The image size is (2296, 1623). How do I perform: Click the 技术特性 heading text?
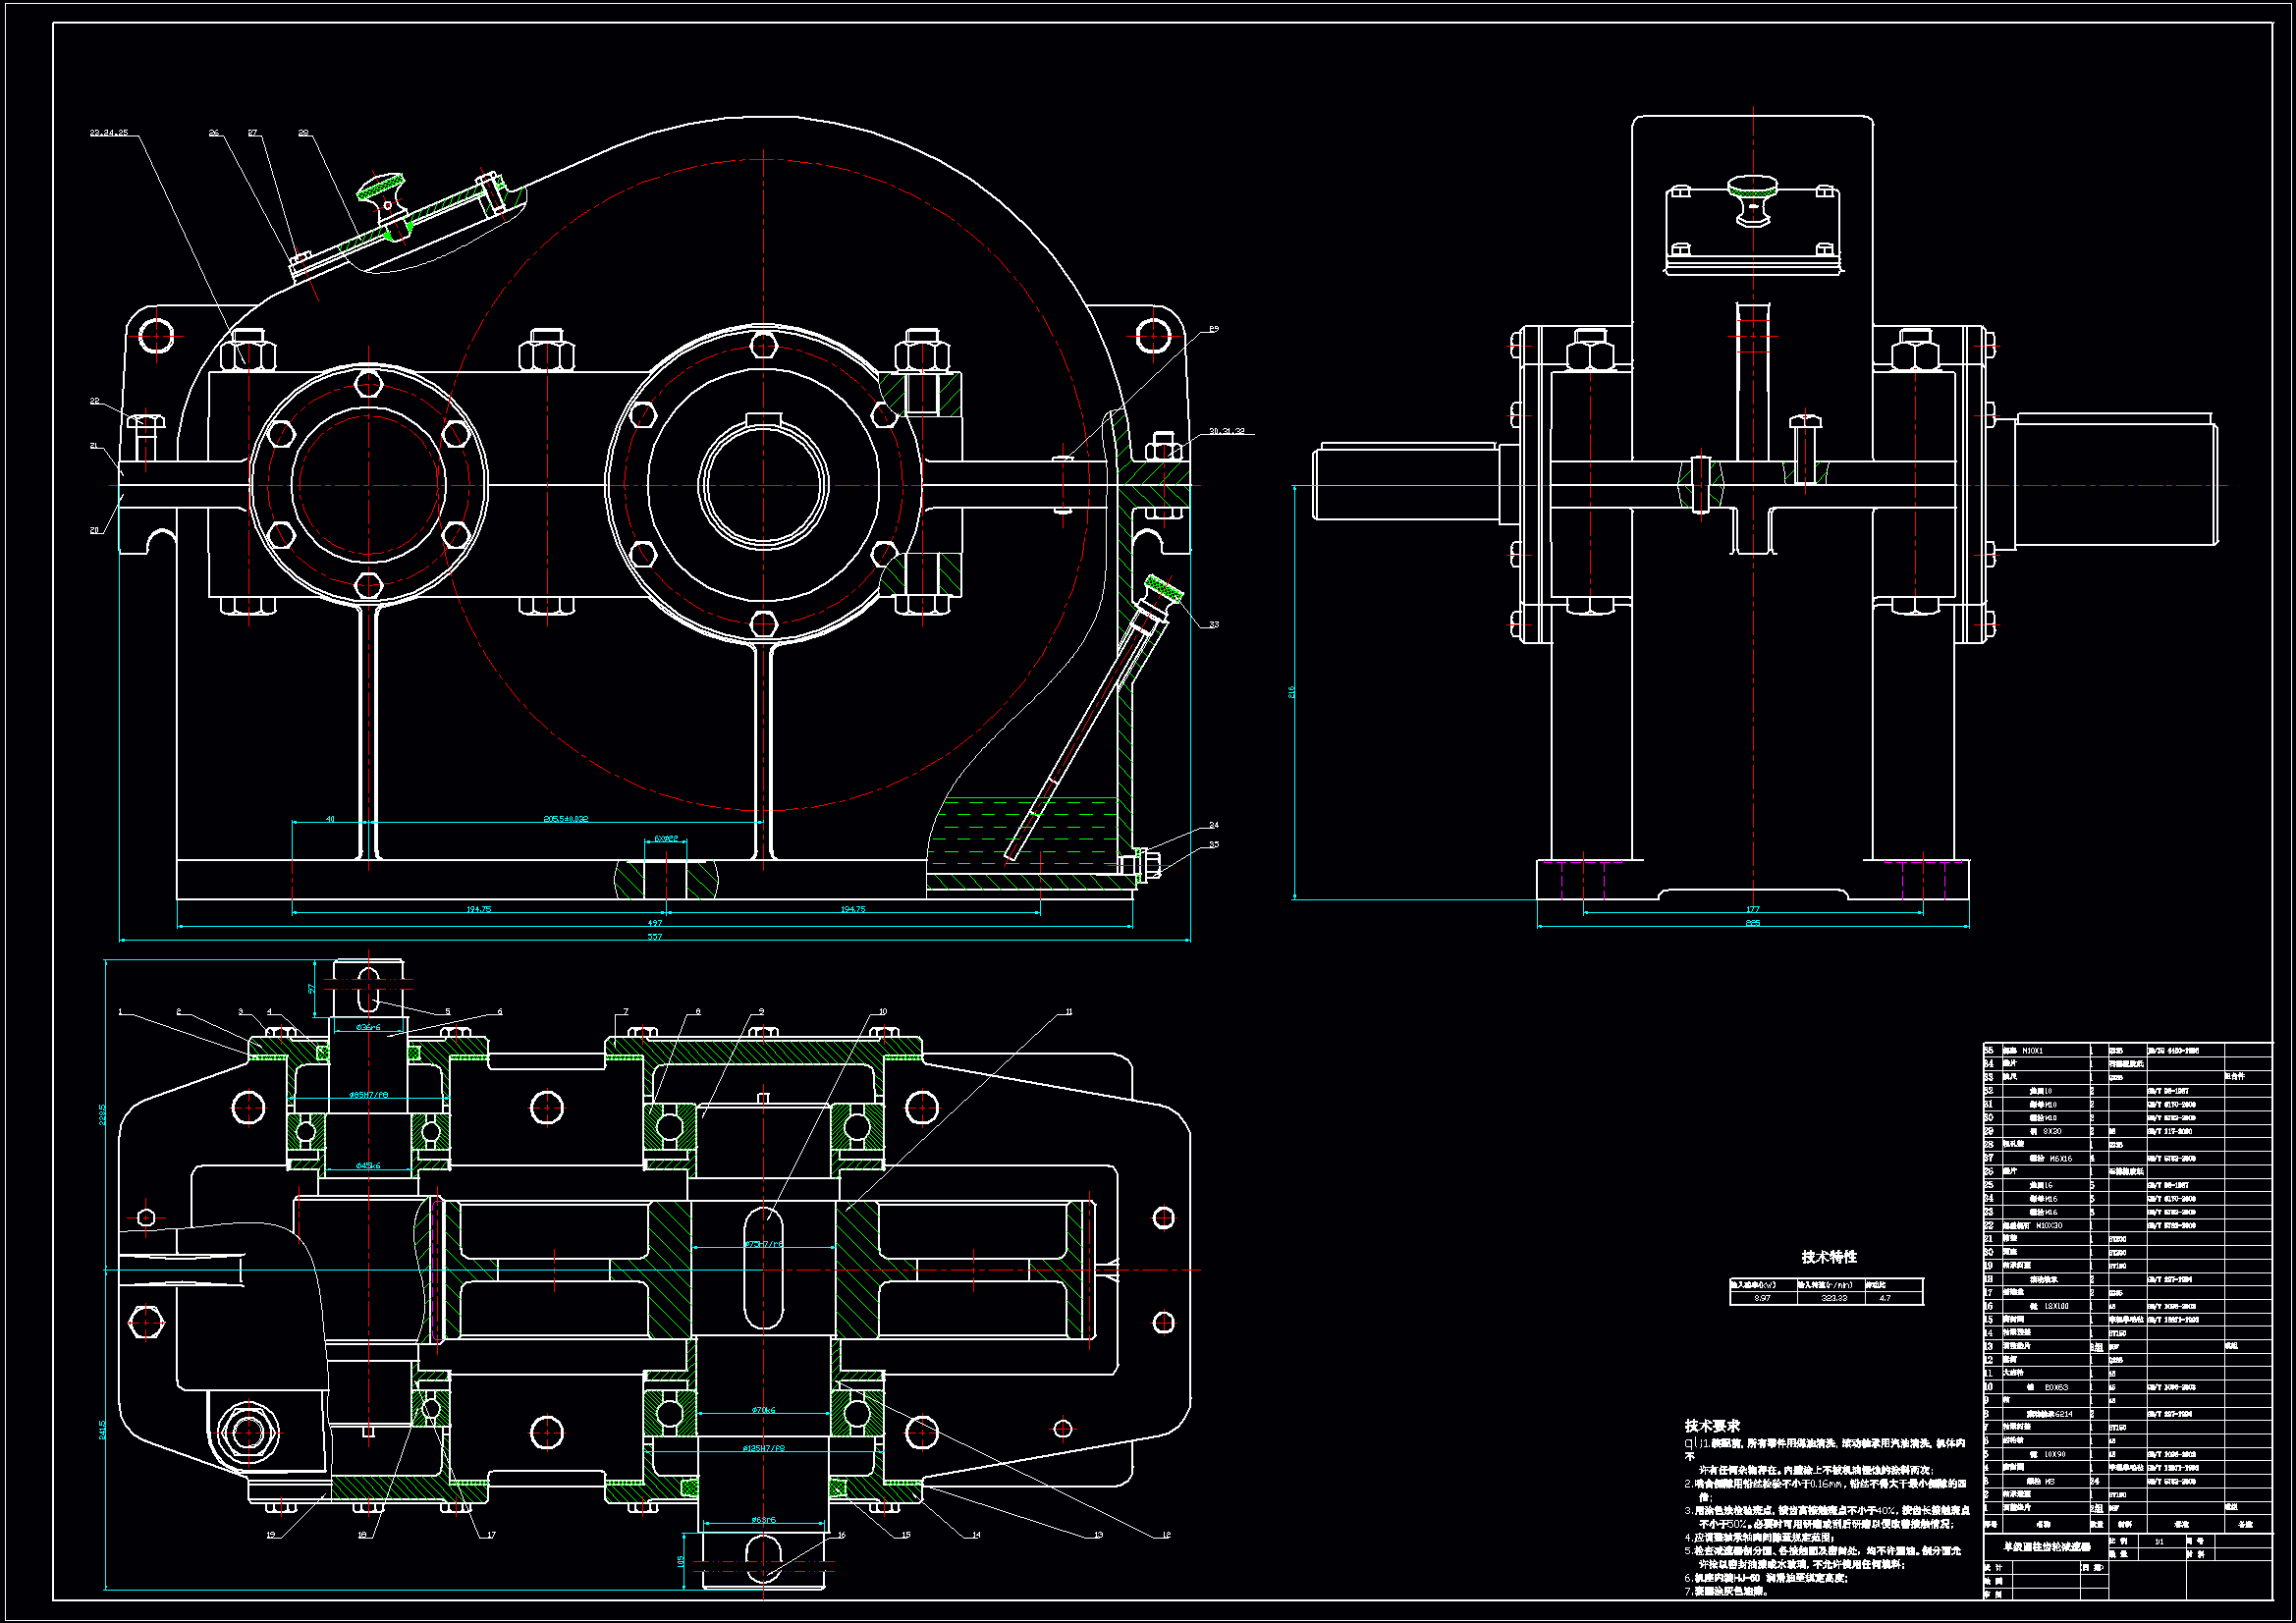pos(1829,1257)
